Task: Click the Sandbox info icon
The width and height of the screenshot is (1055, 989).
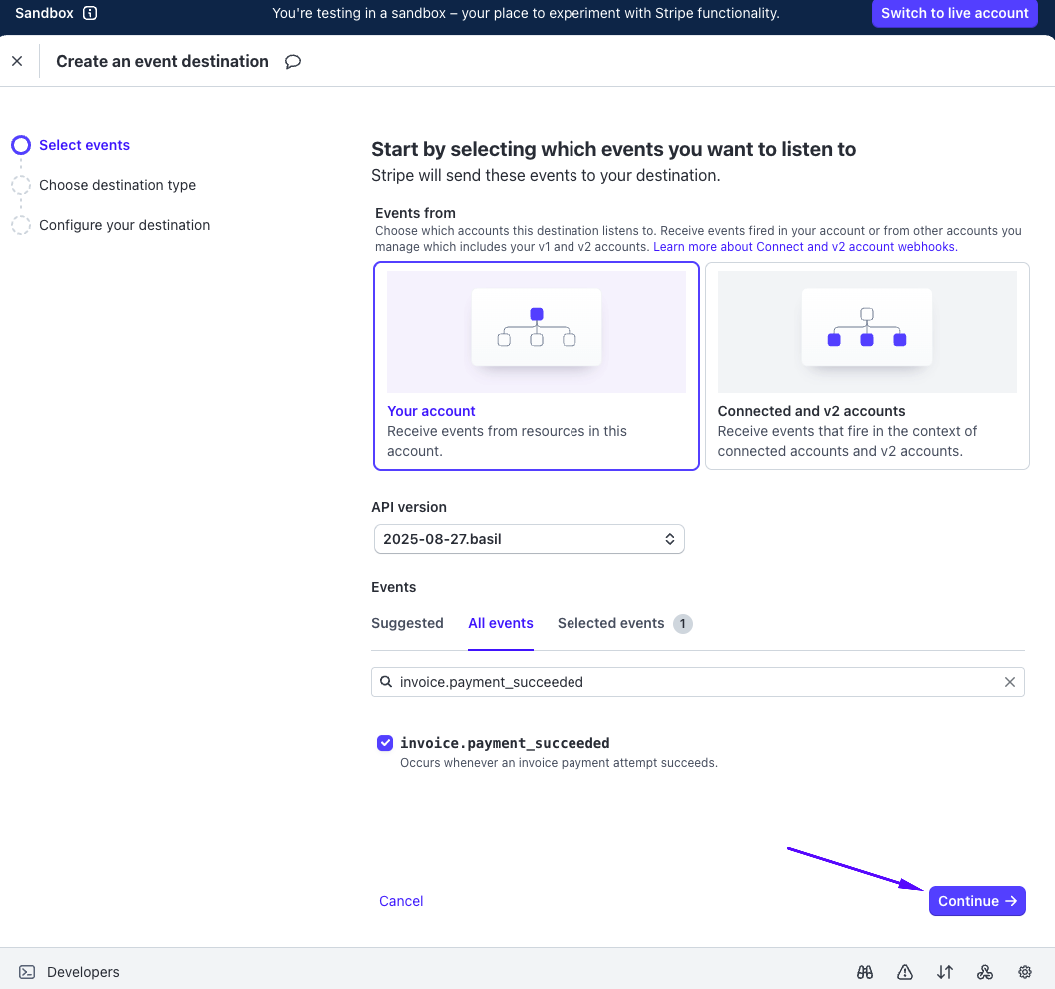Action: pyautogui.click(x=90, y=13)
